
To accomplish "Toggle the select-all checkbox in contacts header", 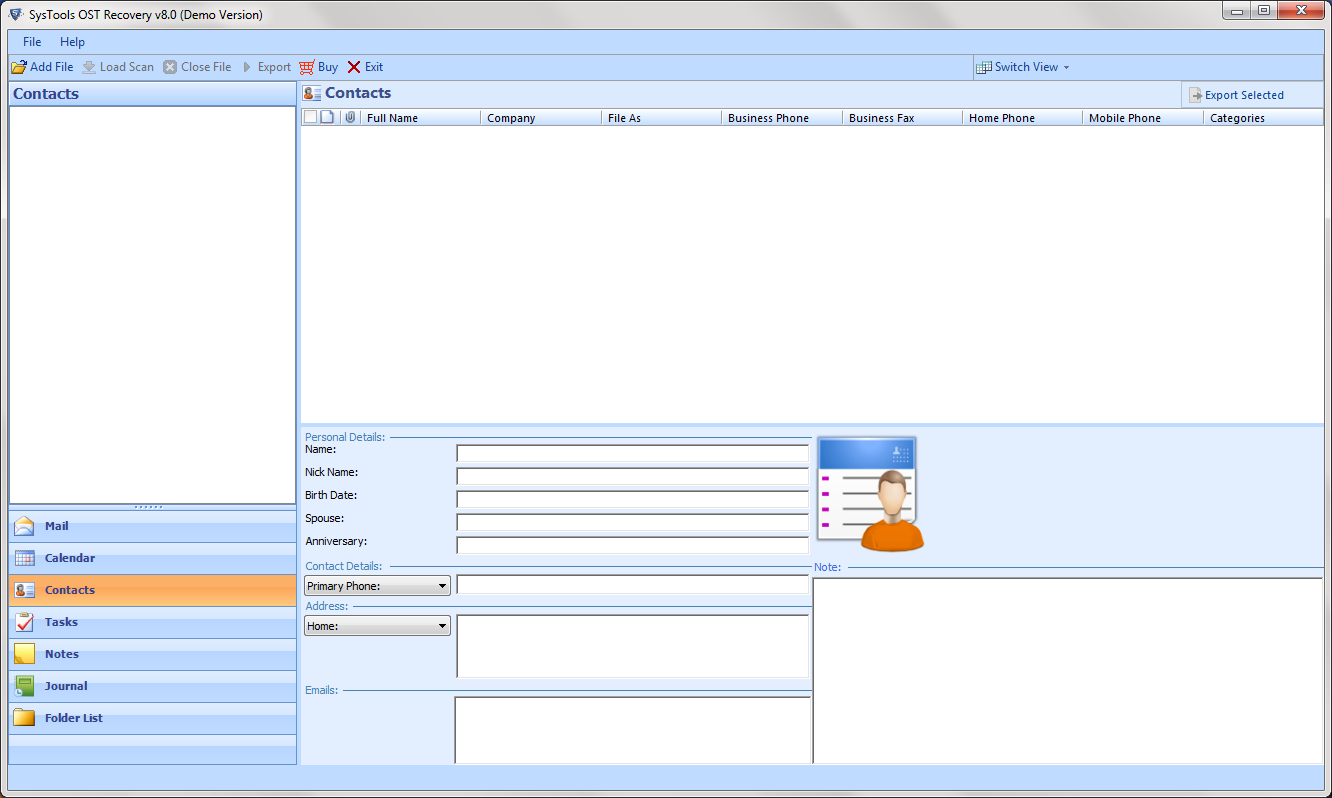I will 310,117.
